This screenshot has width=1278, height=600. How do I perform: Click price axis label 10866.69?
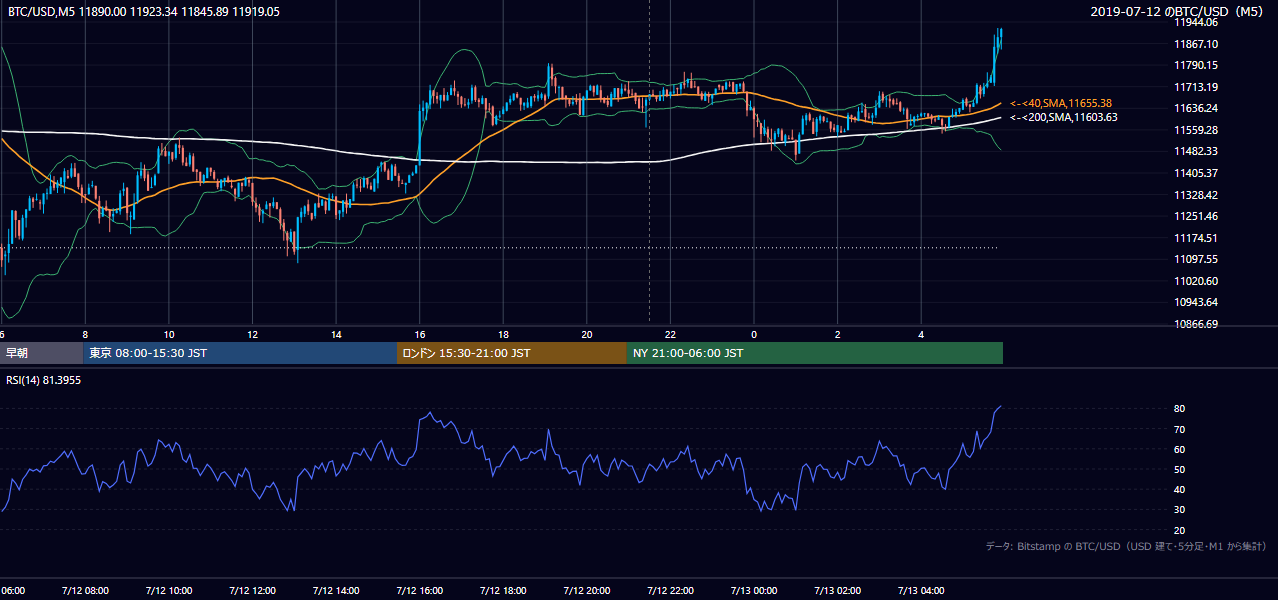click(x=1196, y=324)
